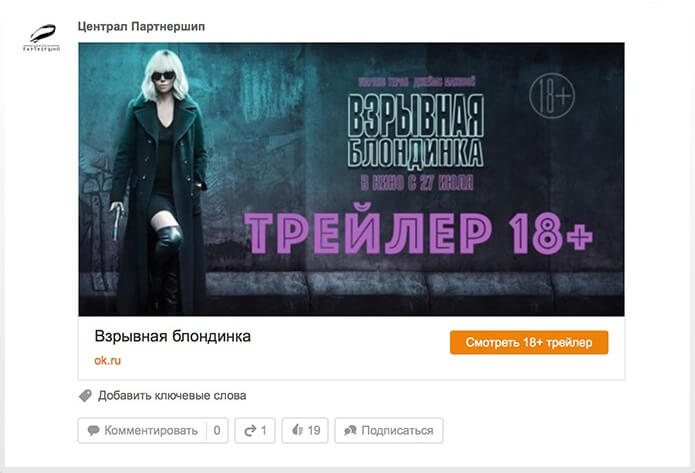Click the speech bubble comment icon
695x473 pixels.
click(x=93, y=430)
